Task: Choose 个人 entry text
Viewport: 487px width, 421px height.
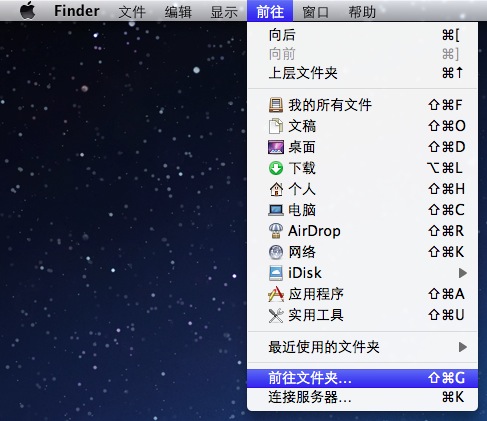Action: pos(302,189)
